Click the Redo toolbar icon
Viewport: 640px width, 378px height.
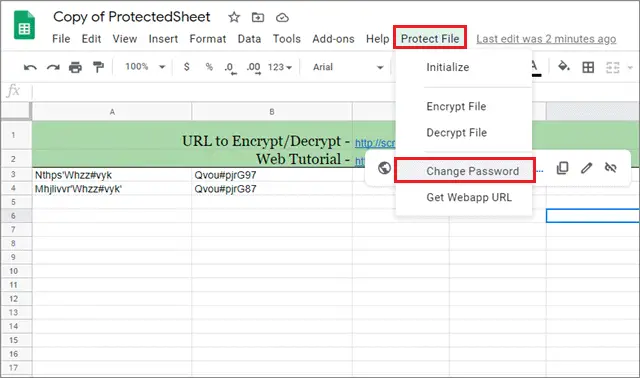click(x=53, y=67)
